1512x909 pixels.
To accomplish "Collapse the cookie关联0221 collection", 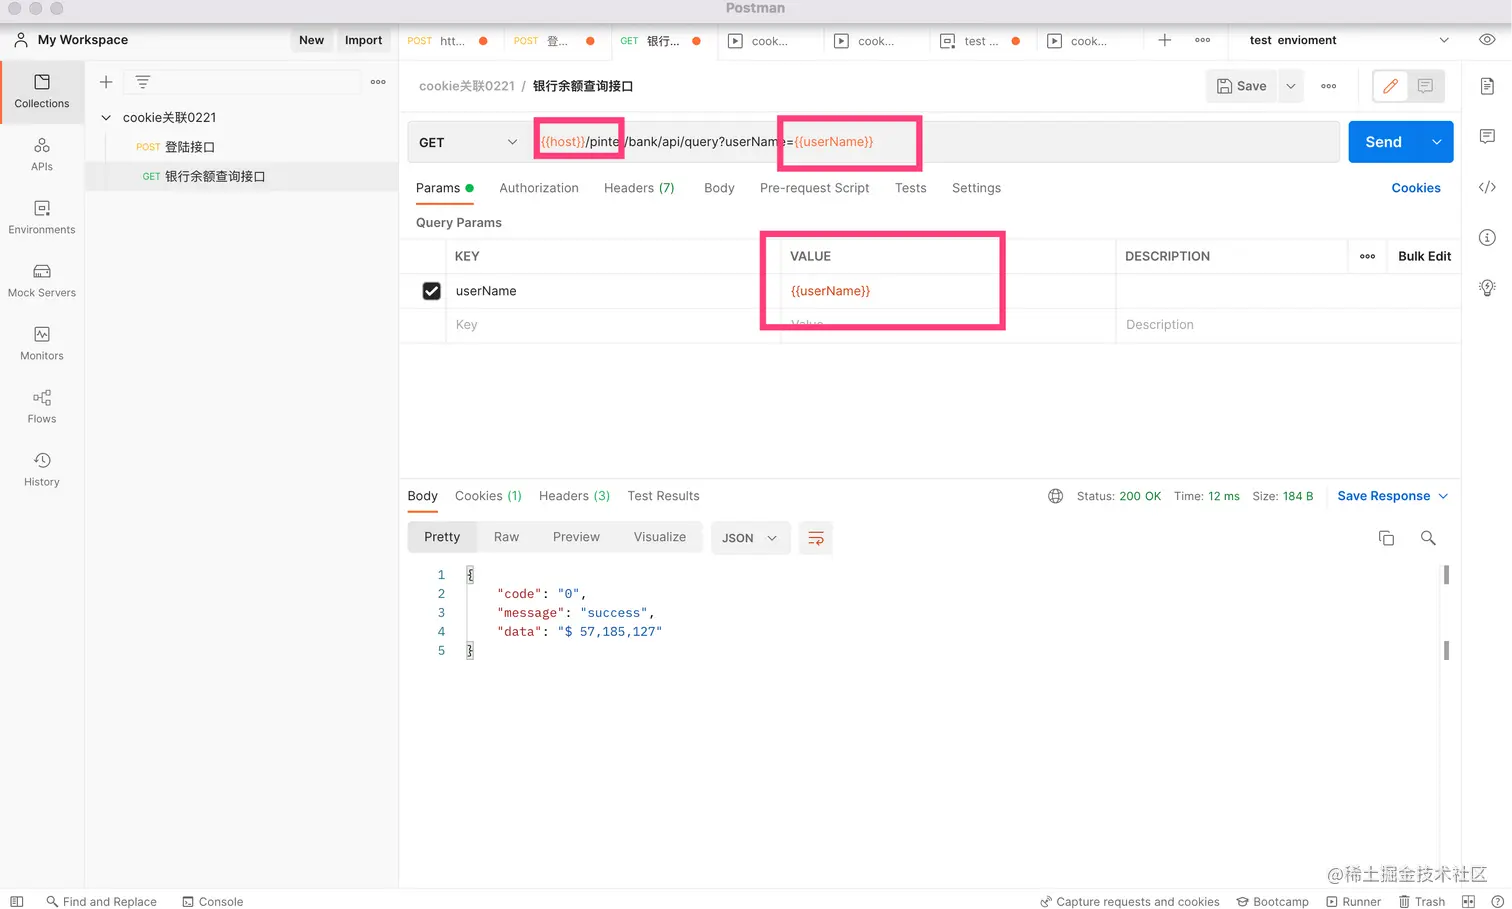I will (106, 117).
